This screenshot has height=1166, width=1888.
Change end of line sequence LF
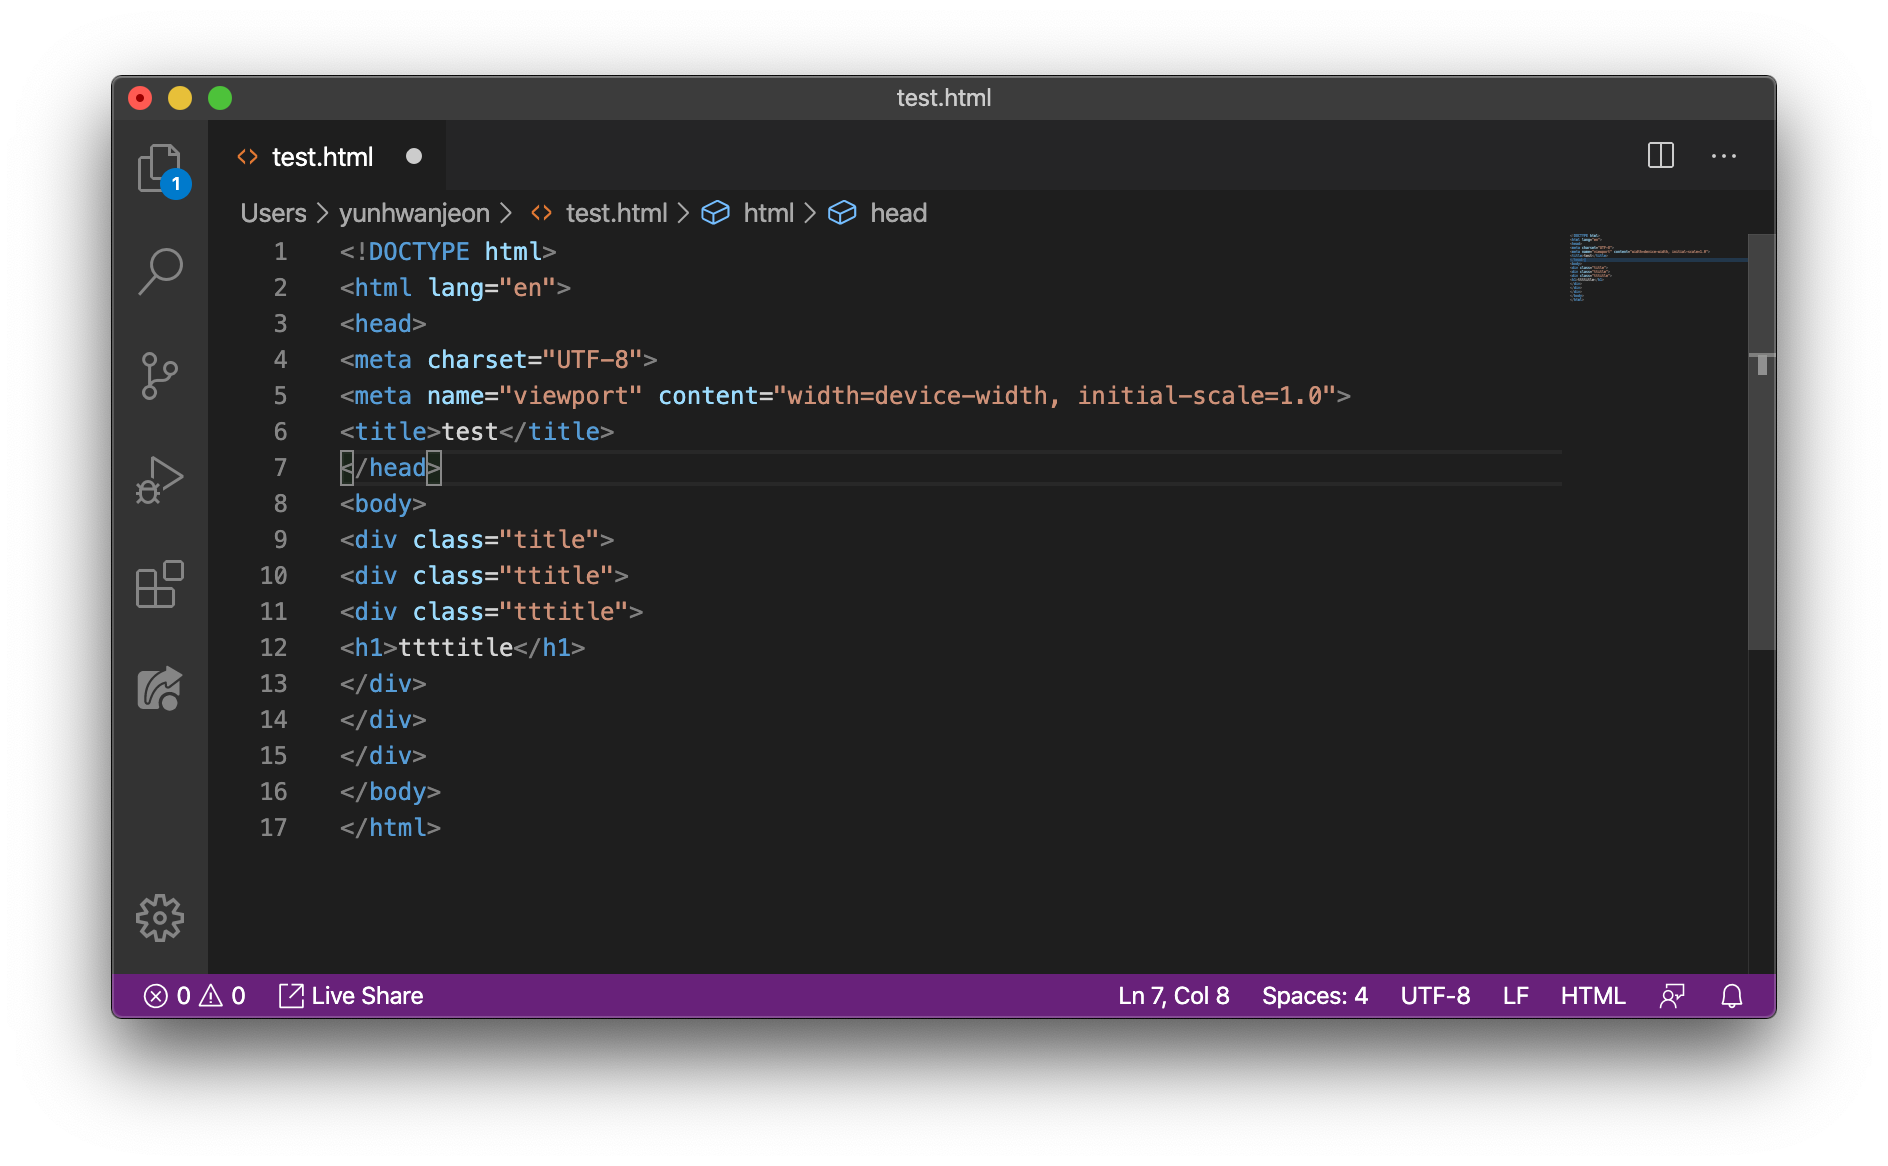(1516, 996)
